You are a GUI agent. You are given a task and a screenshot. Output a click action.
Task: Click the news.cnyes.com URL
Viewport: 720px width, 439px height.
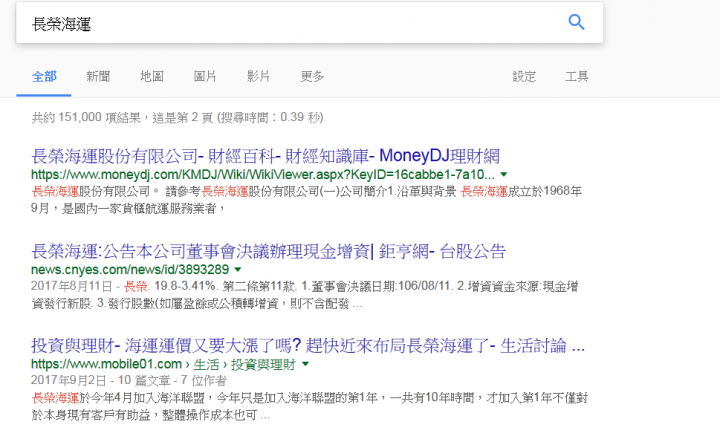tap(130, 269)
